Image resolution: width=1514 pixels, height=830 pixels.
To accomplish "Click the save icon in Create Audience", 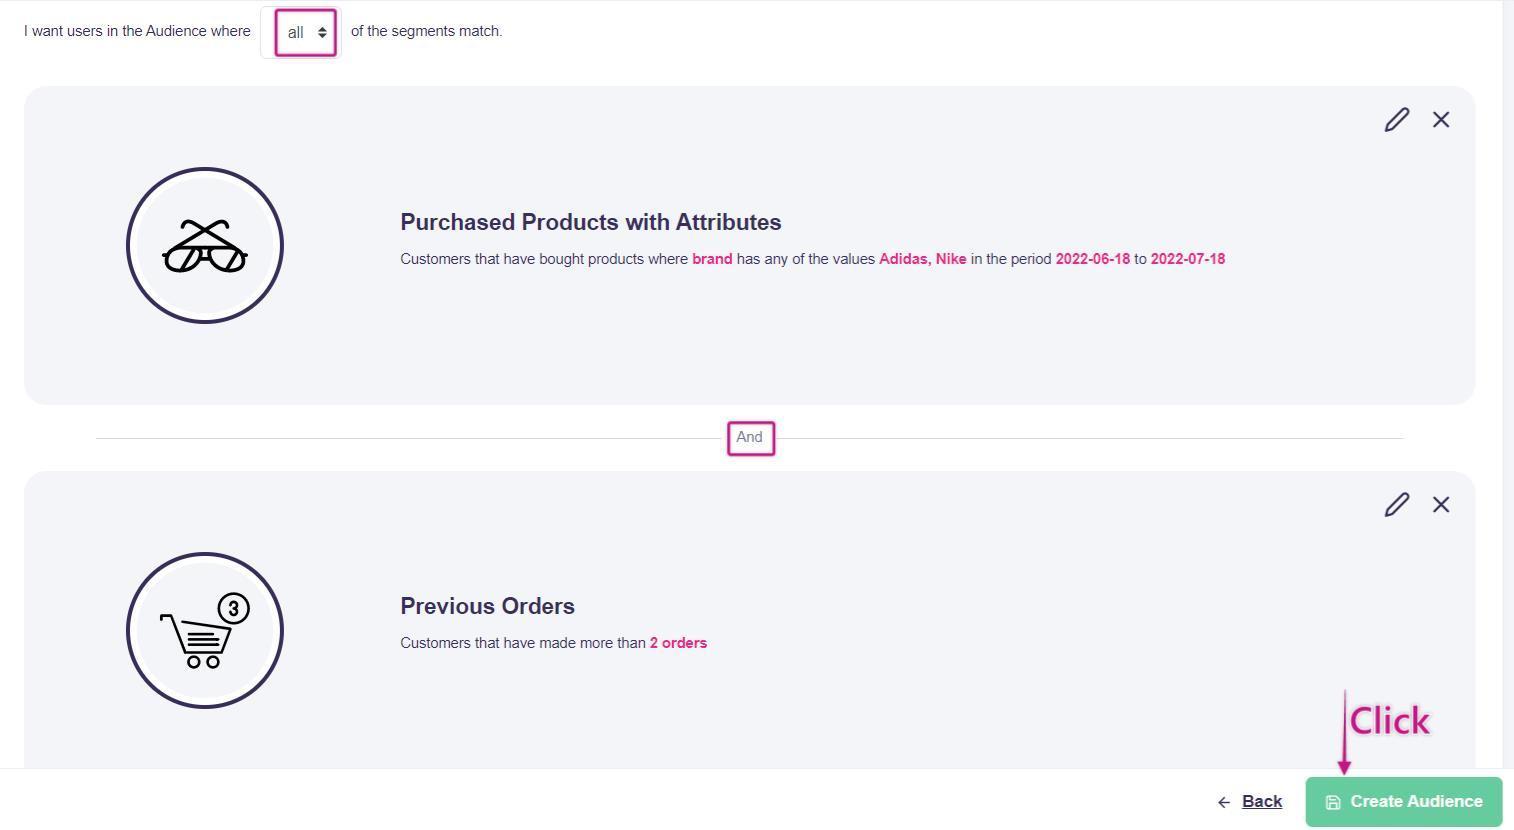I will [1333, 803].
